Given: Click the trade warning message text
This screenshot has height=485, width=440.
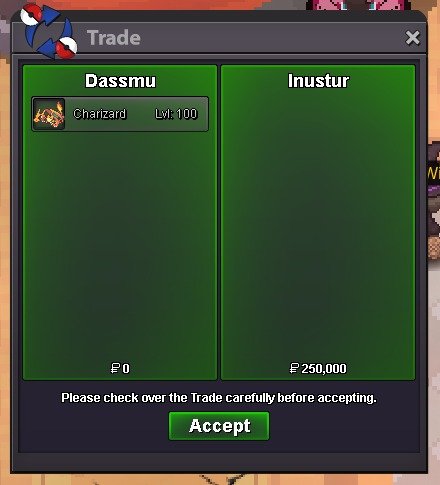Looking at the screenshot, I should click(x=219, y=398).
